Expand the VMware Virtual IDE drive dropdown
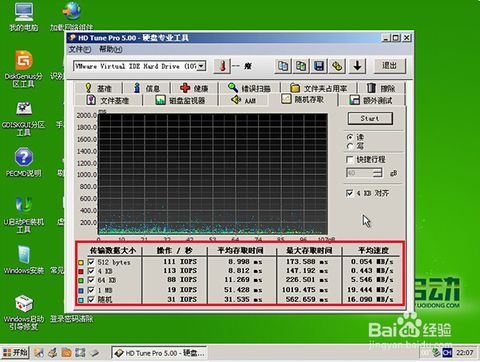480x362 pixels. (x=201, y=66)
